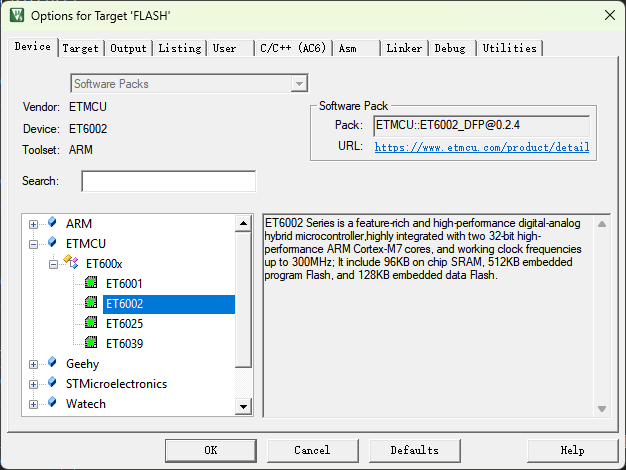The image size is (626, 470).
Task: Select the ETMCU vendor label in tree
Action: coord(86,244)
